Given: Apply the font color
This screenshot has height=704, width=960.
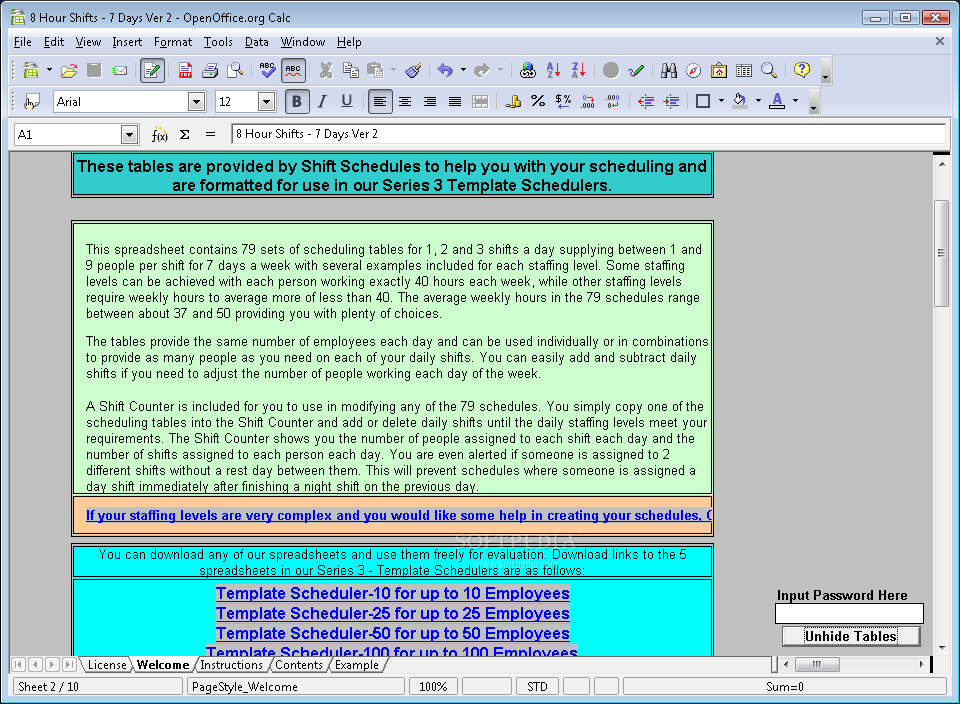Looking at the screenshot, I should point(777,102).
